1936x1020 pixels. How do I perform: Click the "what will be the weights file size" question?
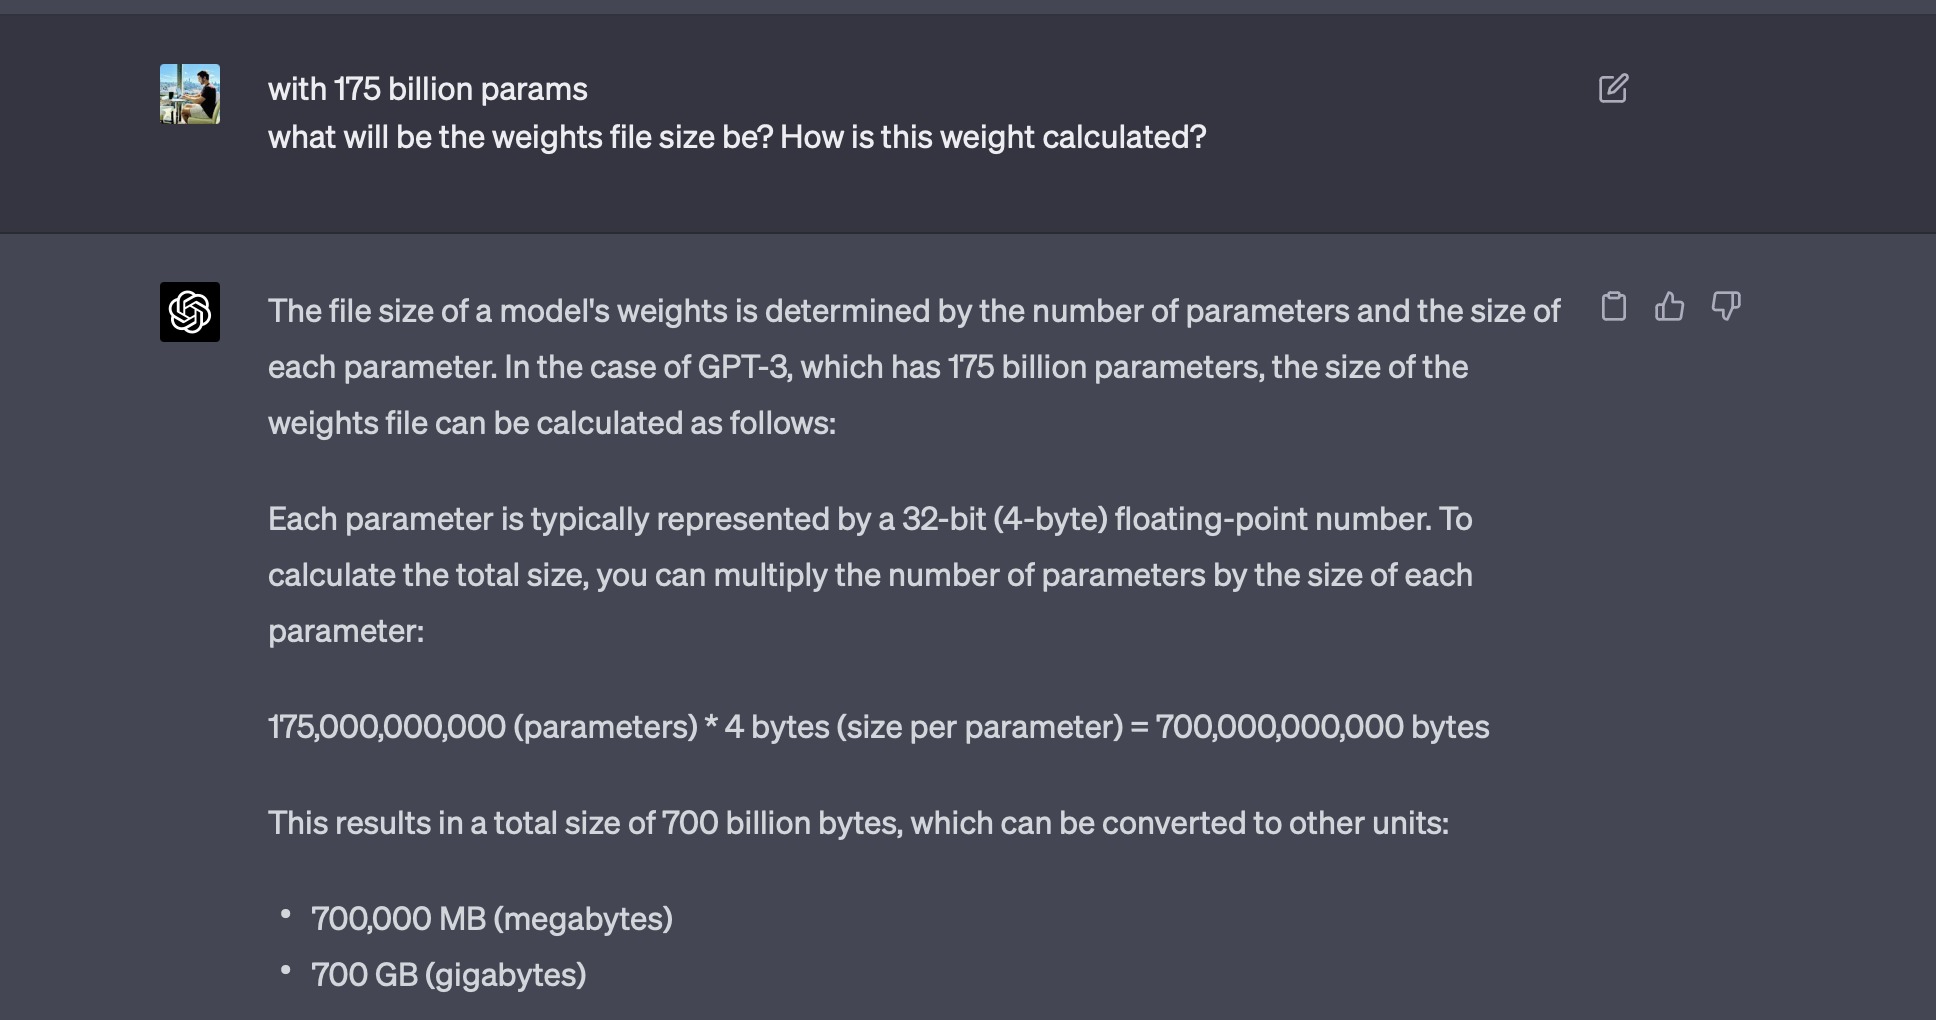coord(736,137)
